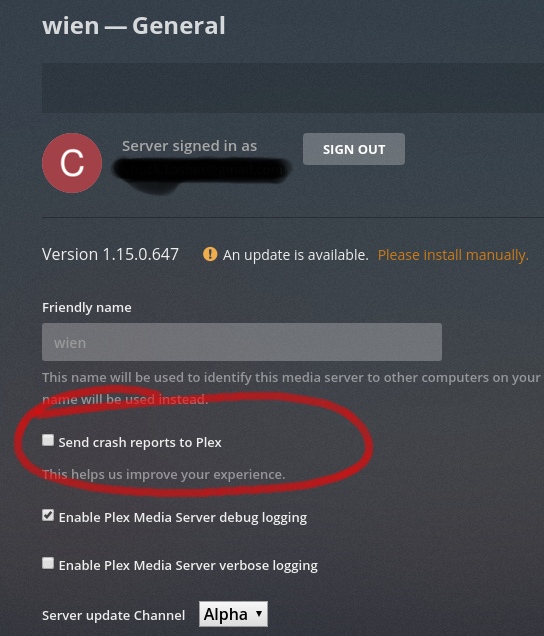Open the Please install manually link
The height and width of the screenshot is (636, 544).
(453, 255)
